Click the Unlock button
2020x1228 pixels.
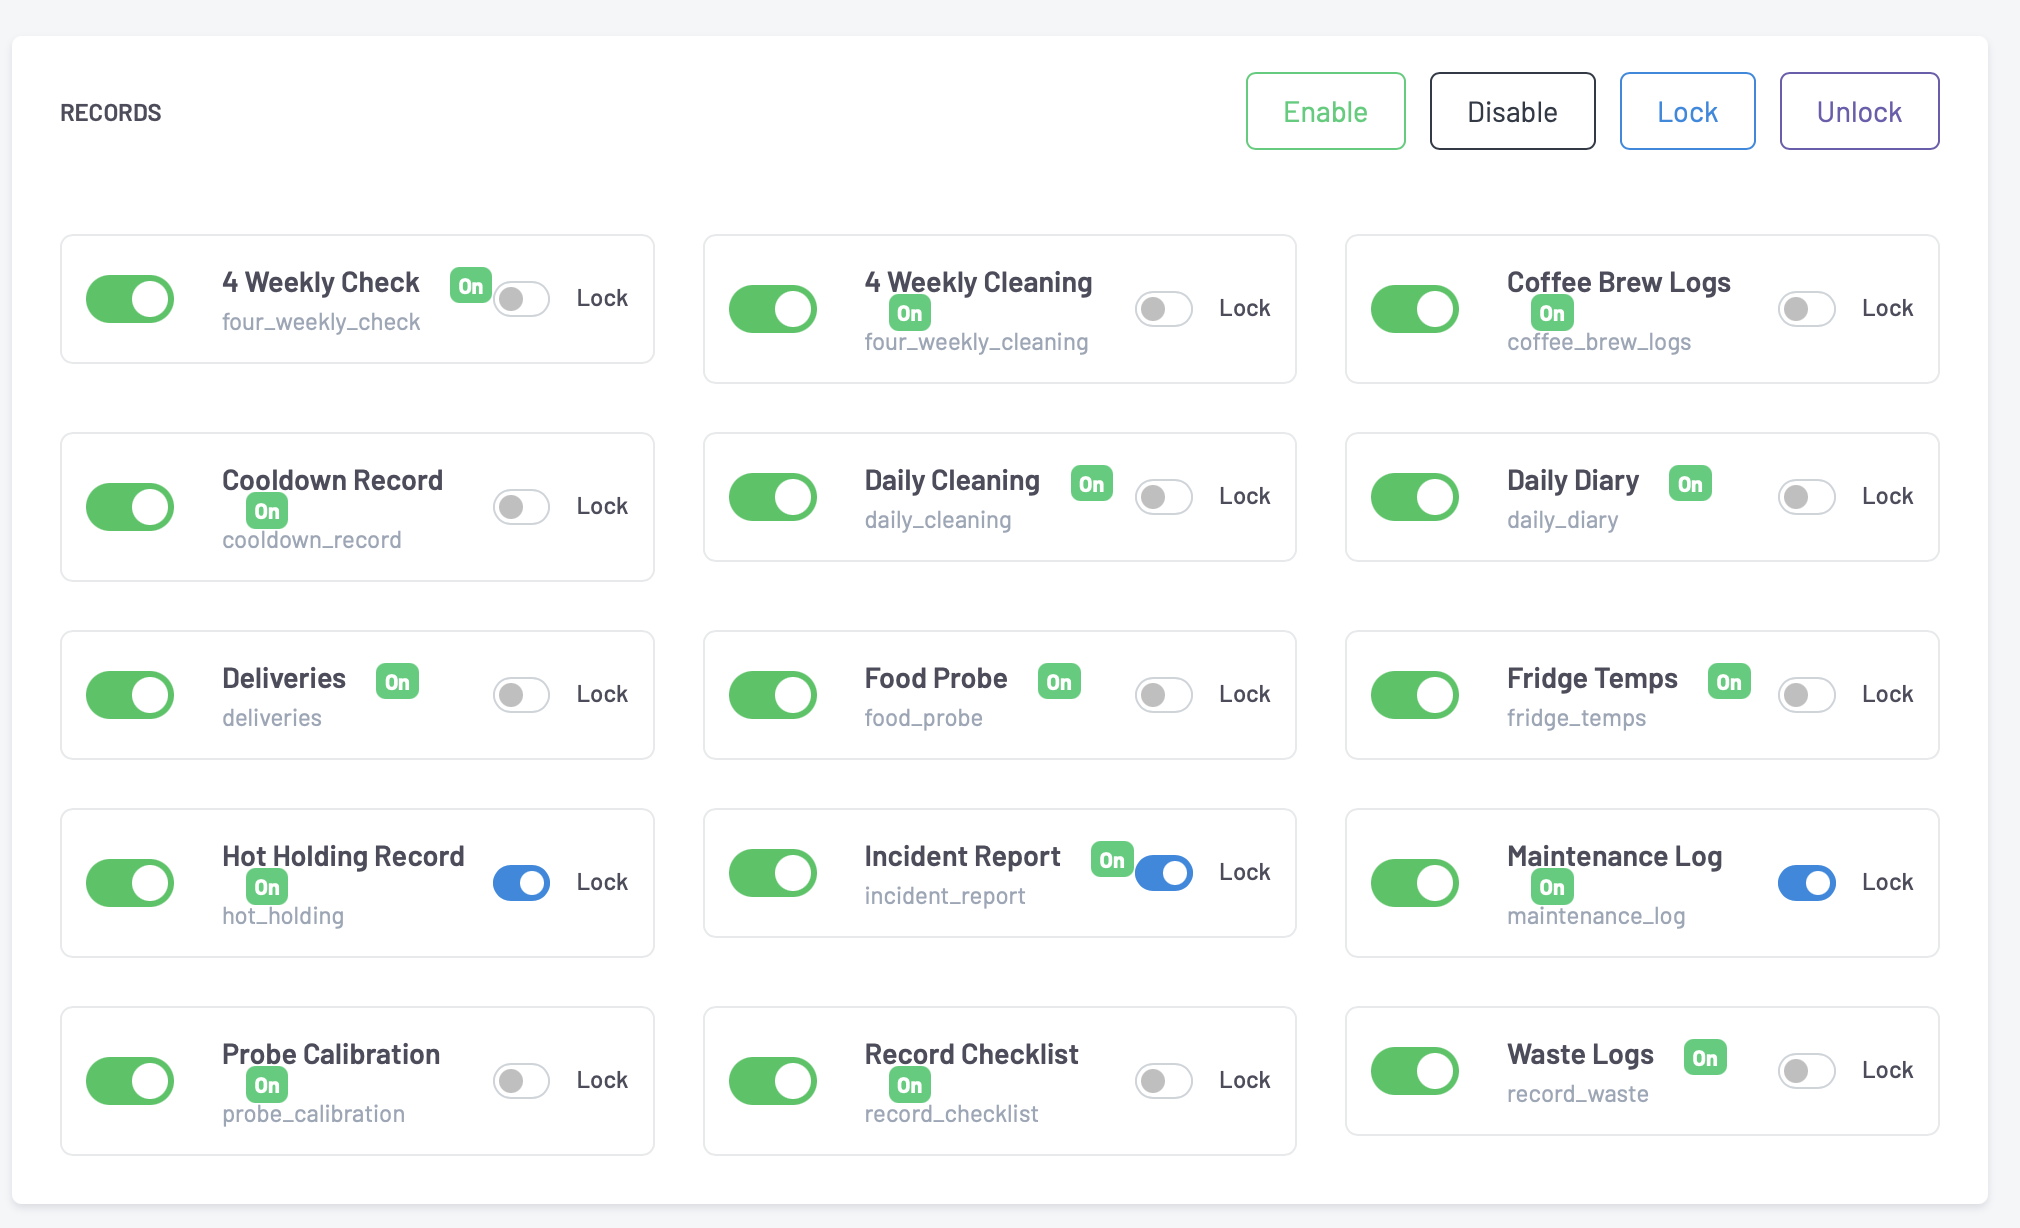(1858, 111)
